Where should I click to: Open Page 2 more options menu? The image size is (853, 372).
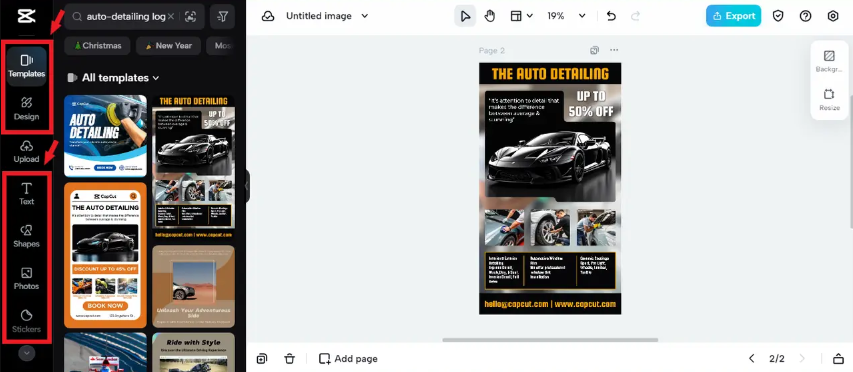(x=614, y=50)
